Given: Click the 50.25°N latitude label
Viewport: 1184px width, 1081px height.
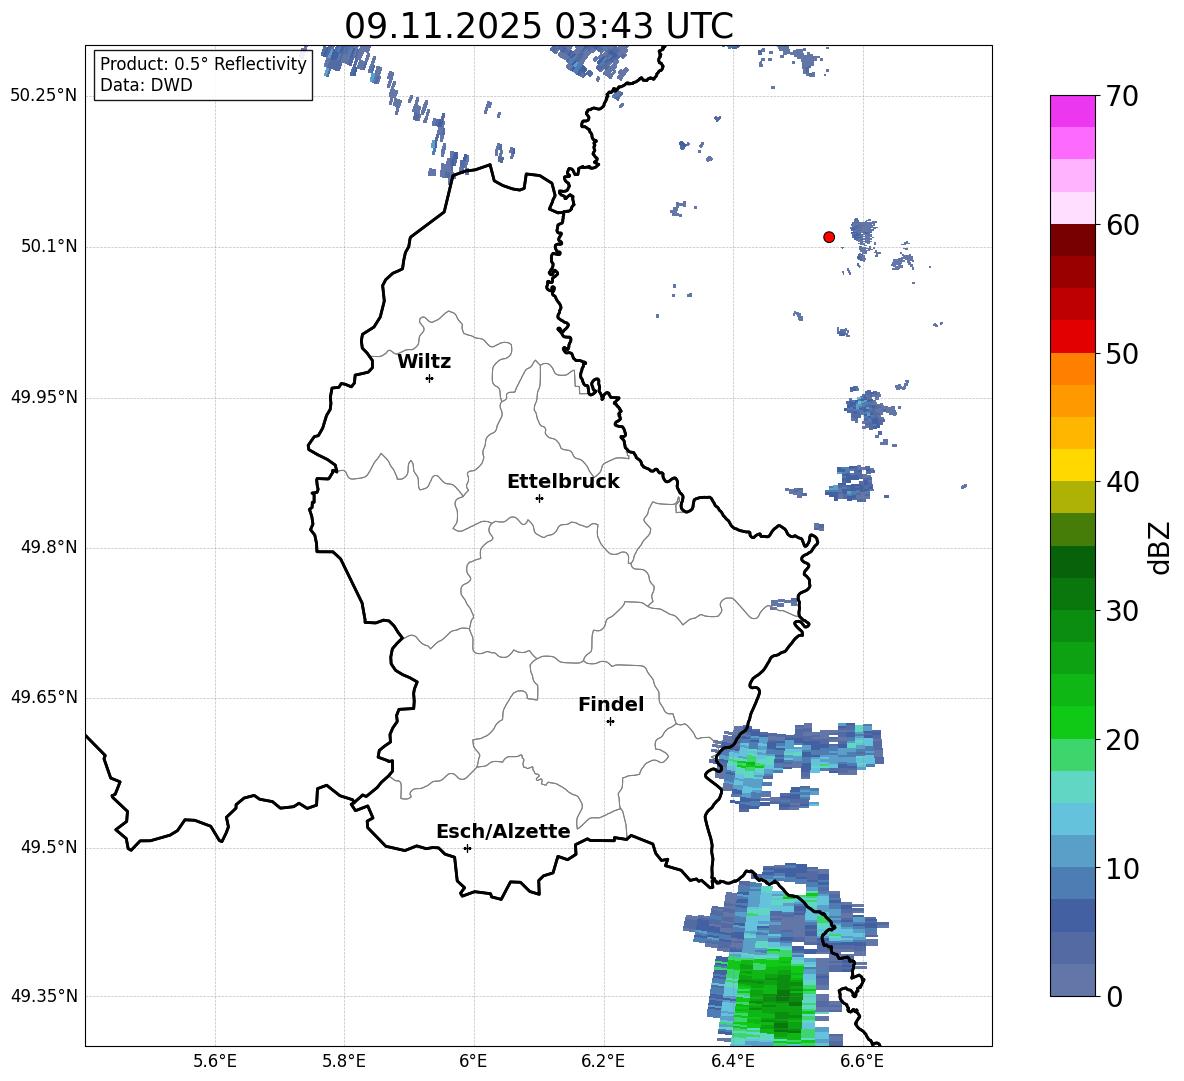Looking at the screenshot, I should click(45, 96).
